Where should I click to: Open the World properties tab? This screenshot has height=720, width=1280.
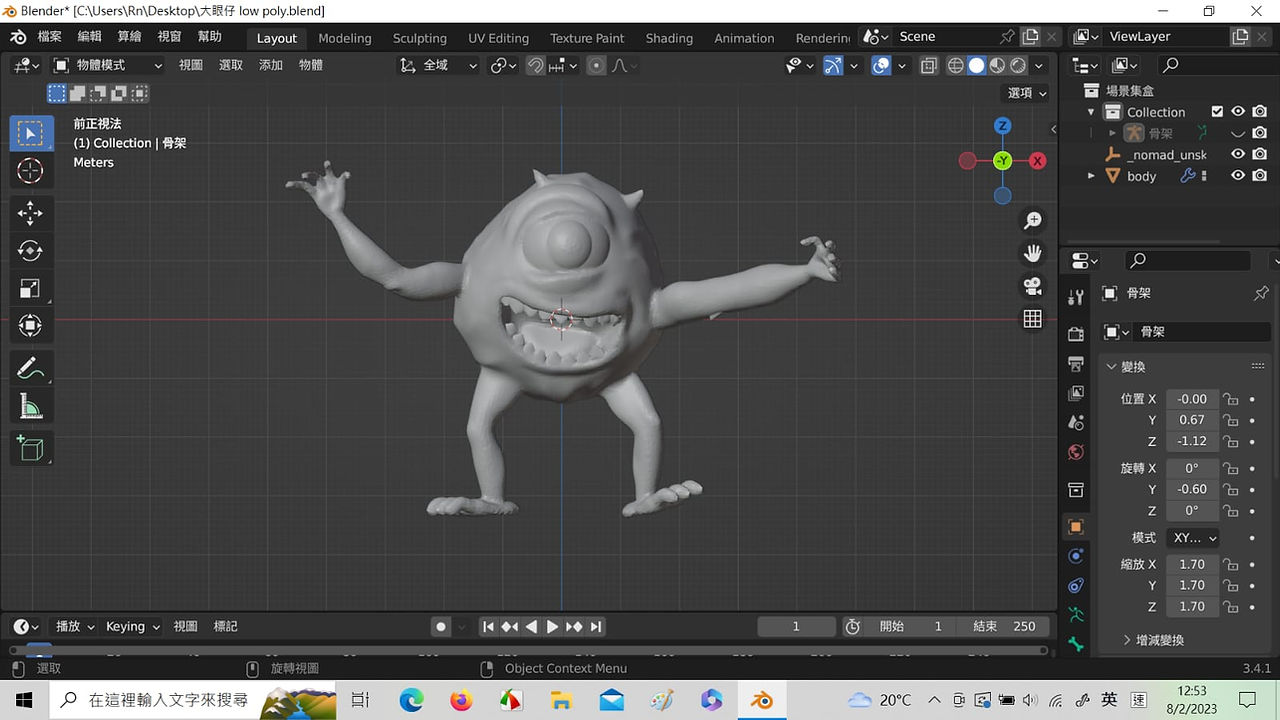(x=1076, y=453)
